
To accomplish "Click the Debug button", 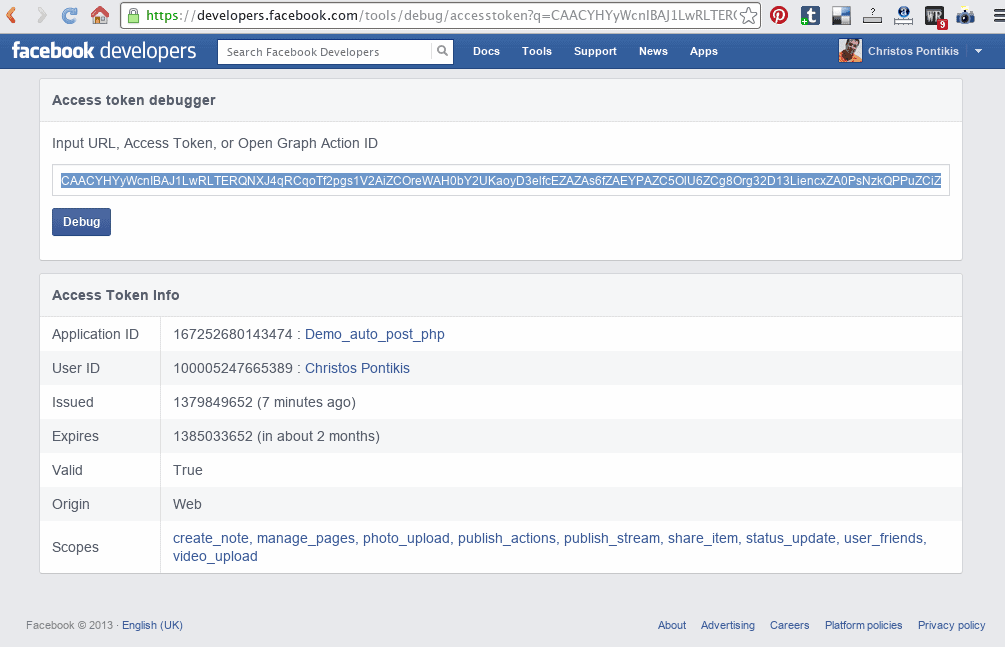I will [81, 222].
